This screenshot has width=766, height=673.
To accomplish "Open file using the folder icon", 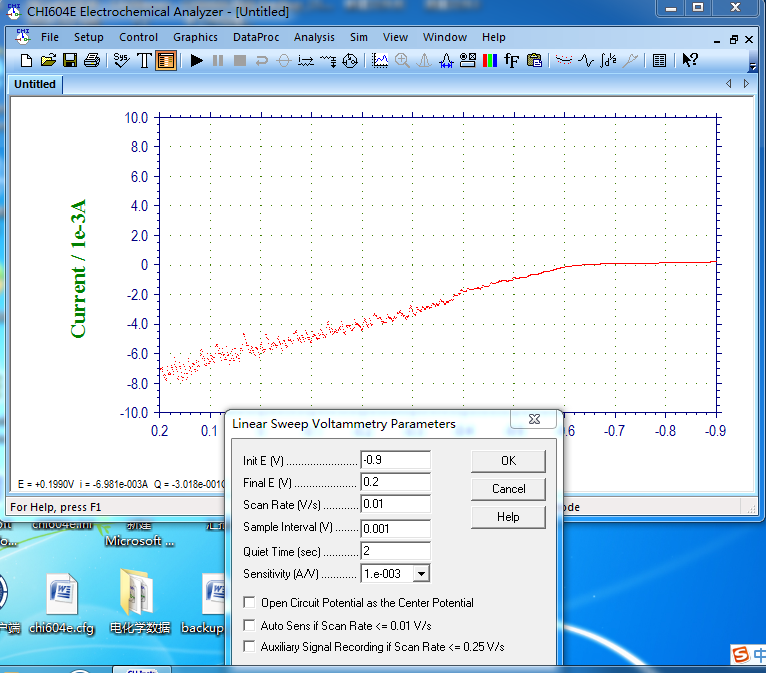I will pyautogui.click(x=48, y=61).
